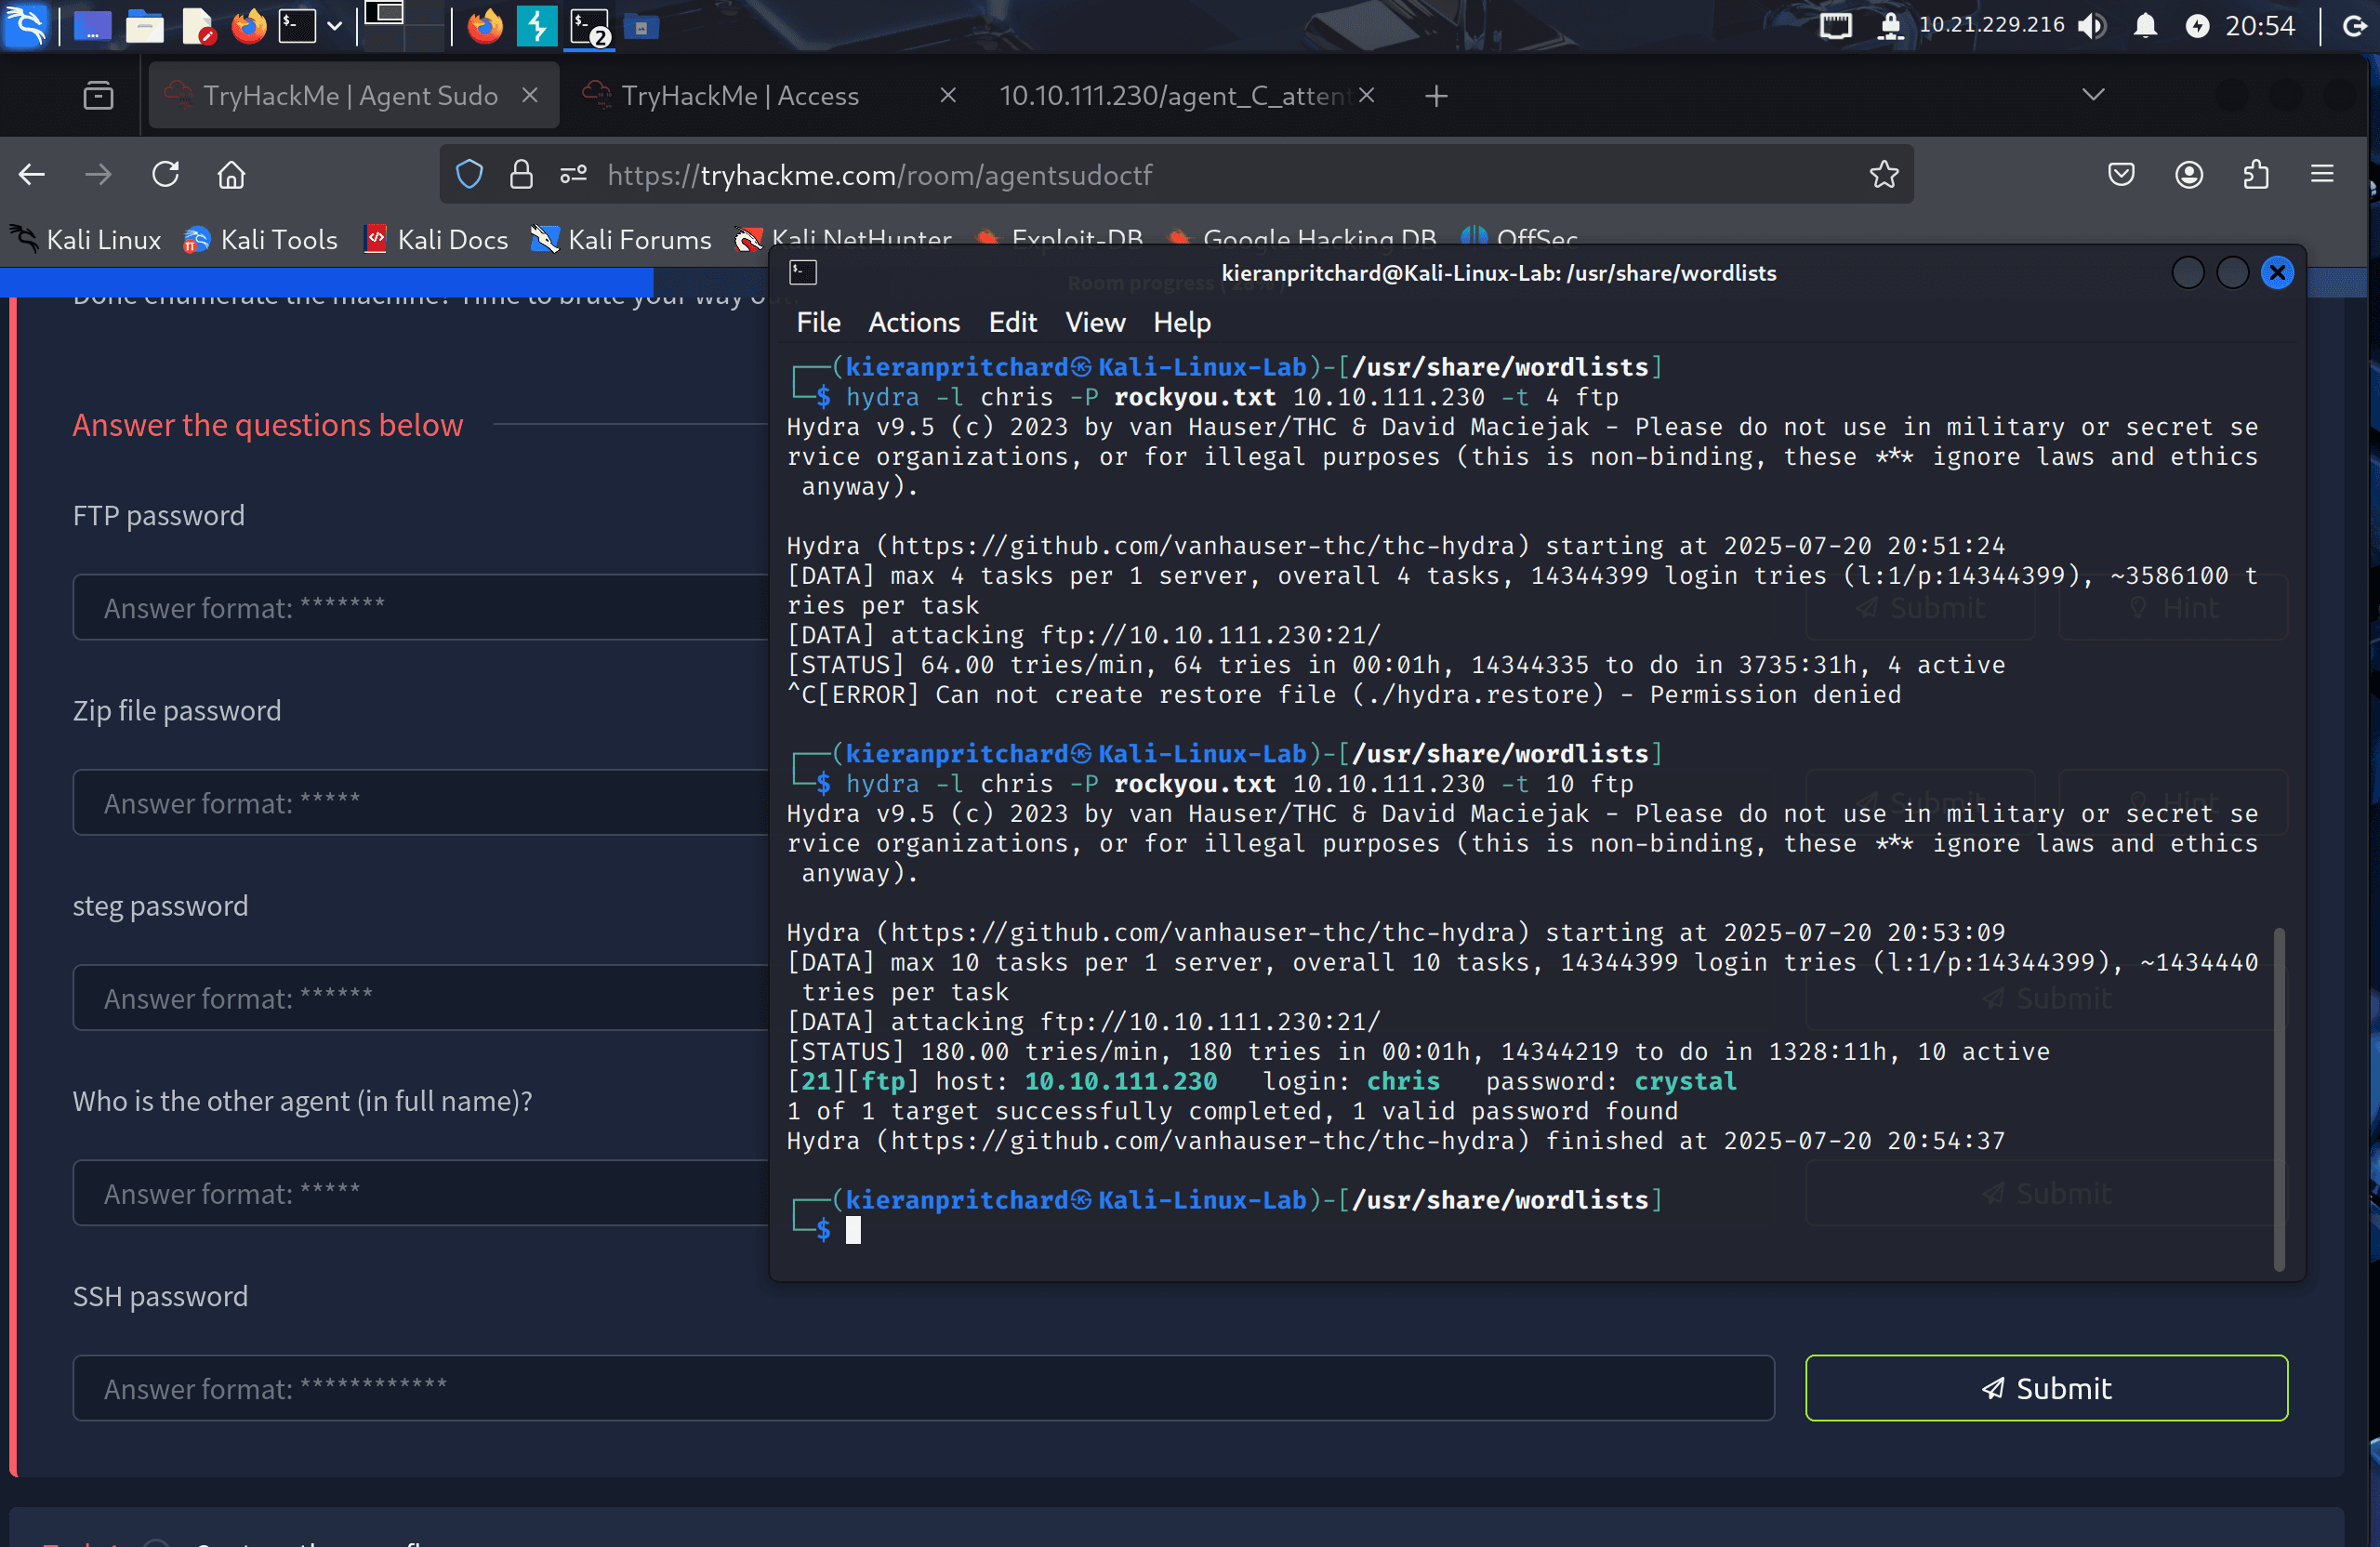Click the 'Answer the questions below' heading

coord(268,425)
